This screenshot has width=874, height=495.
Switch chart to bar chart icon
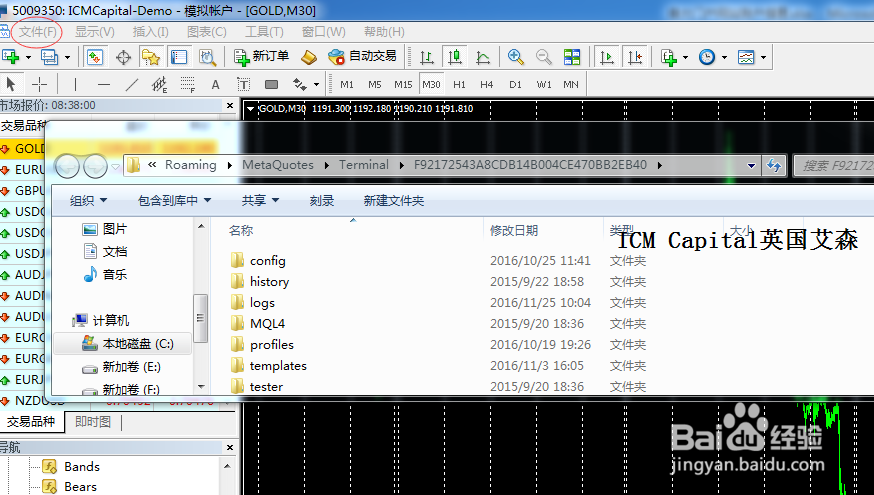pos(426,57)
